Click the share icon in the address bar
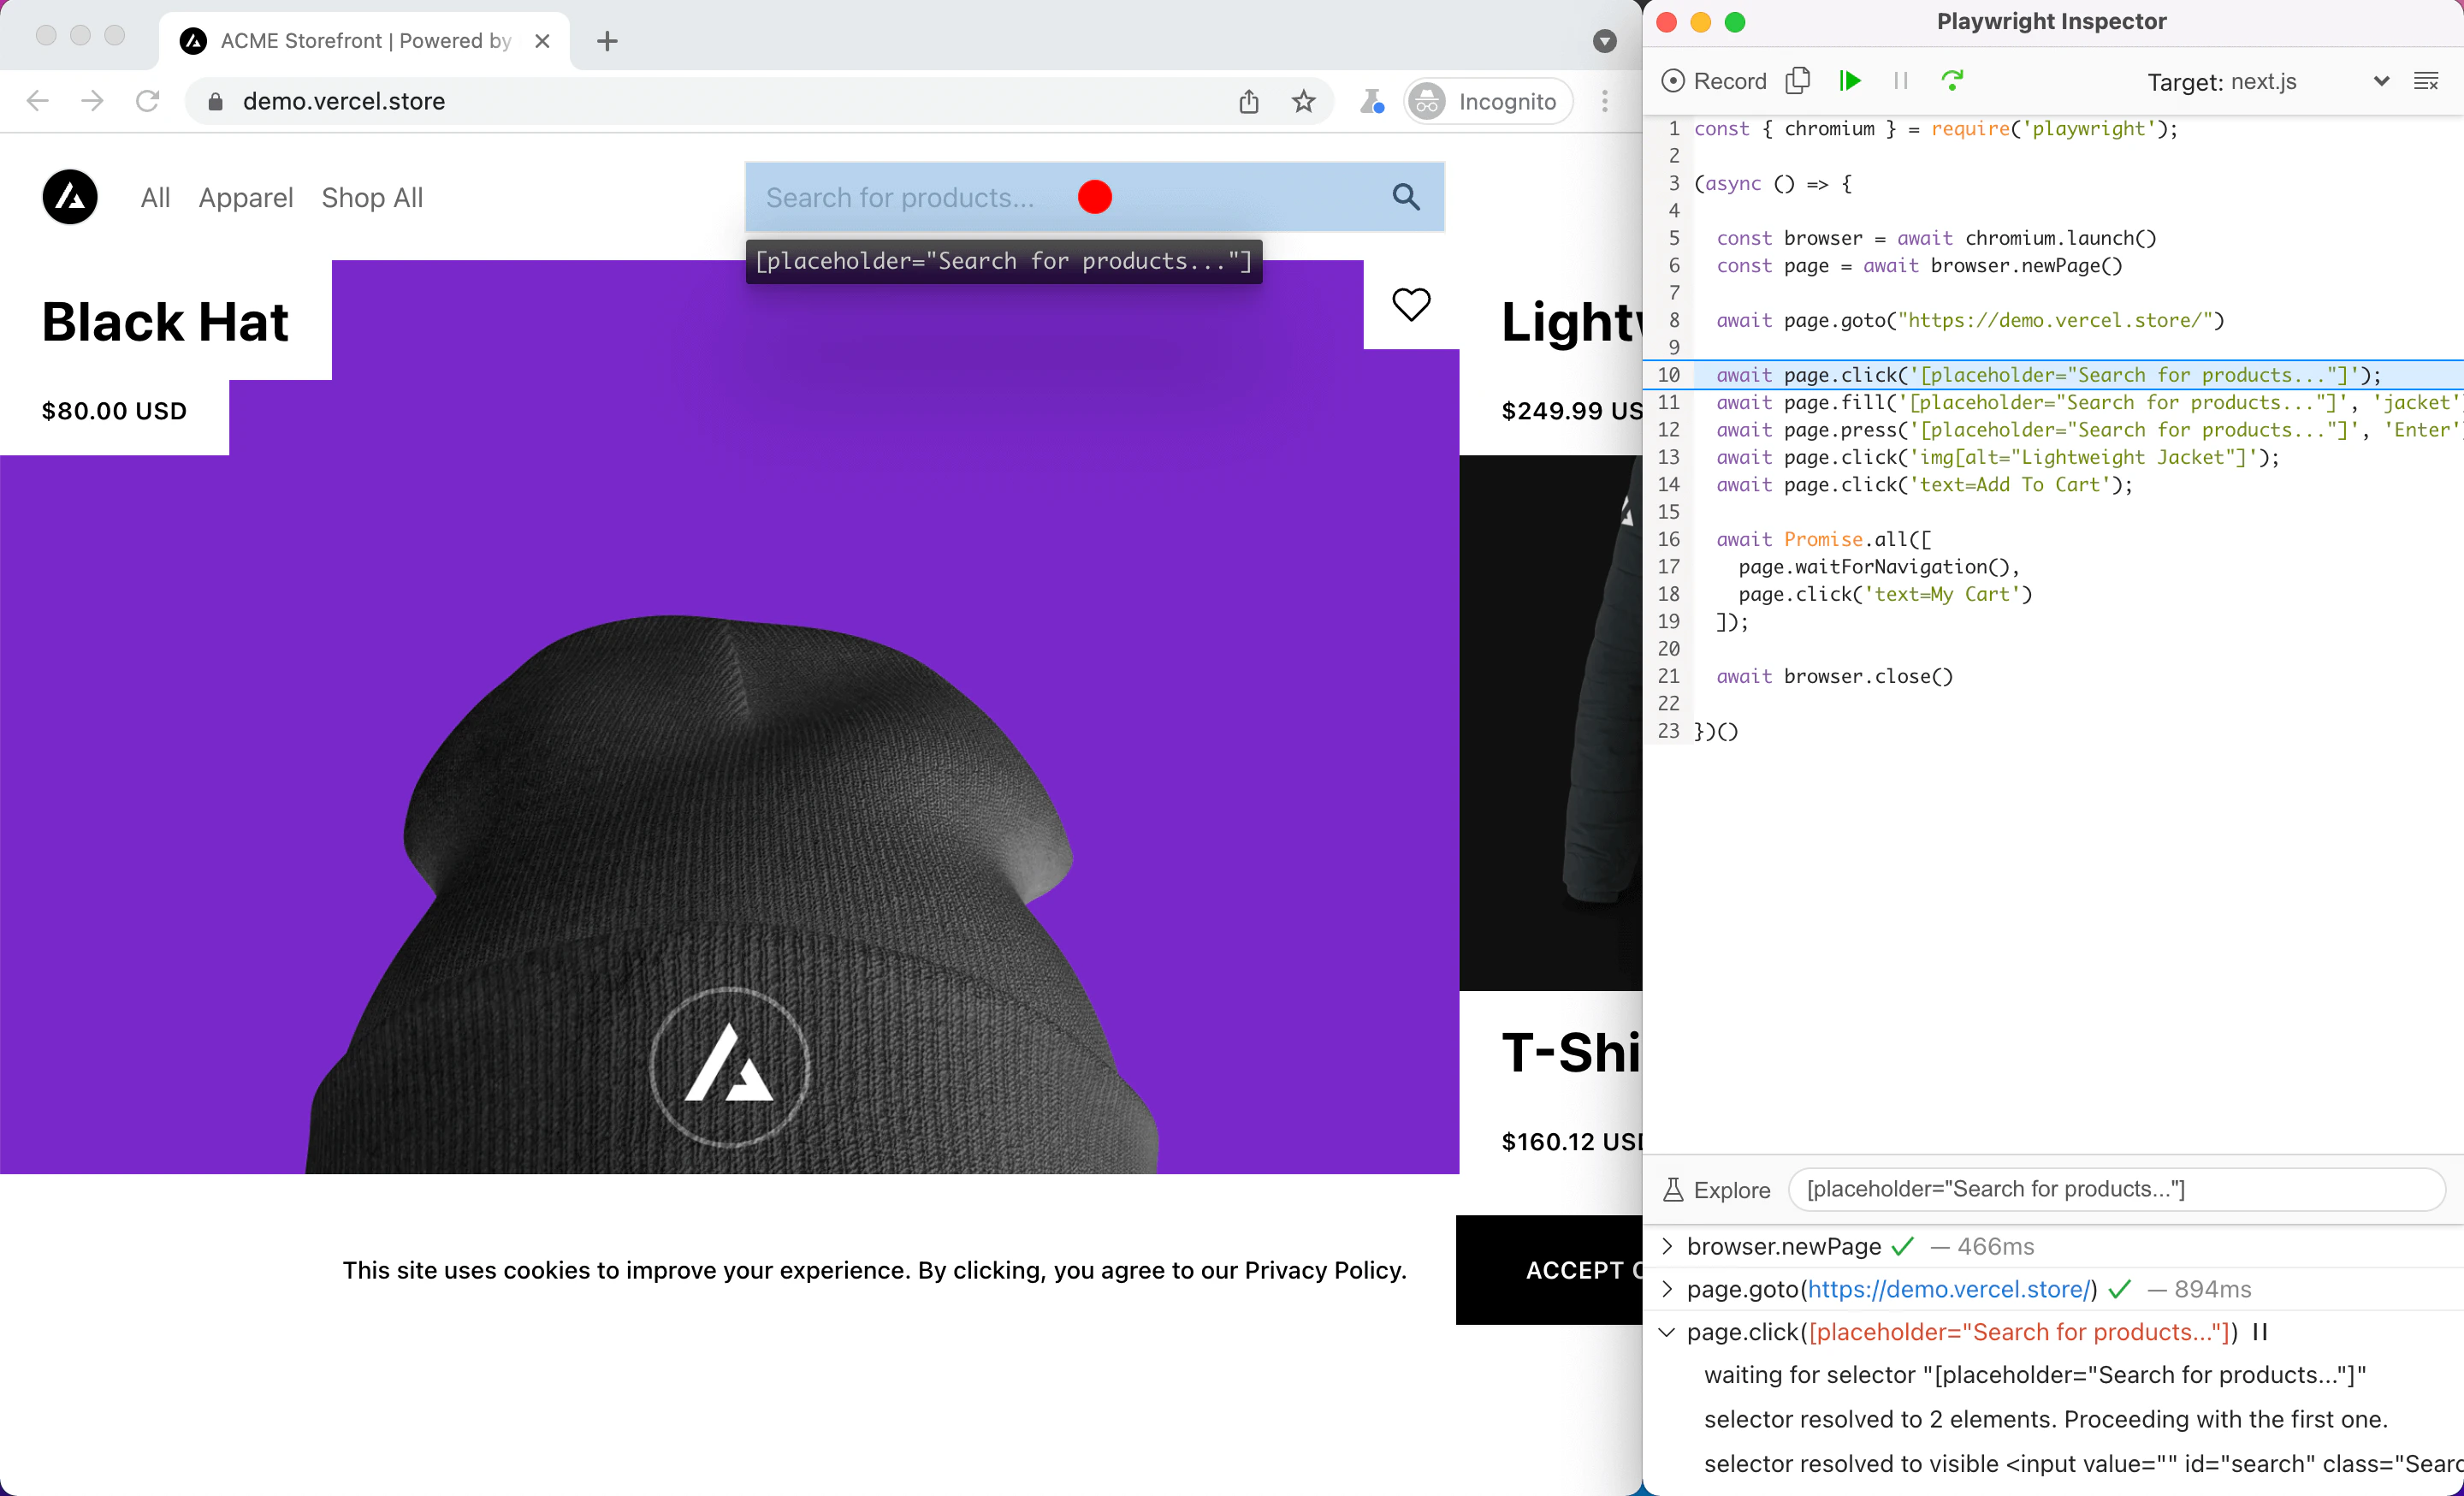The width and height of the screenshot is (2464, 1496). [1248, 101]
